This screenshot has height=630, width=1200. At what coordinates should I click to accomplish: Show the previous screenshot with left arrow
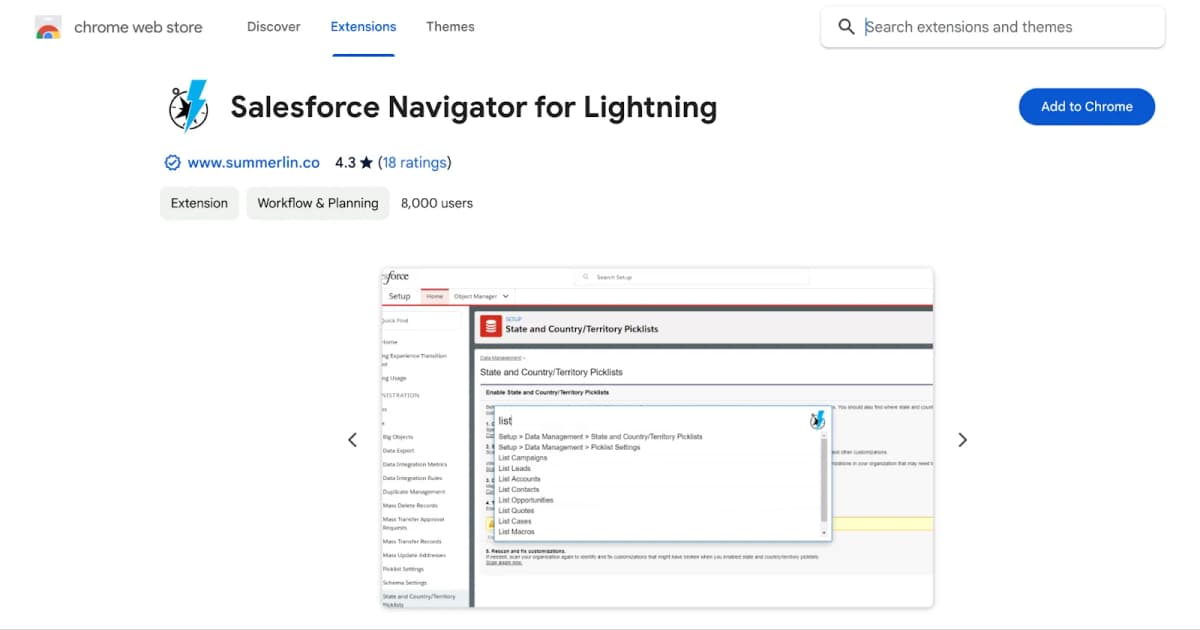pos(352,440)
